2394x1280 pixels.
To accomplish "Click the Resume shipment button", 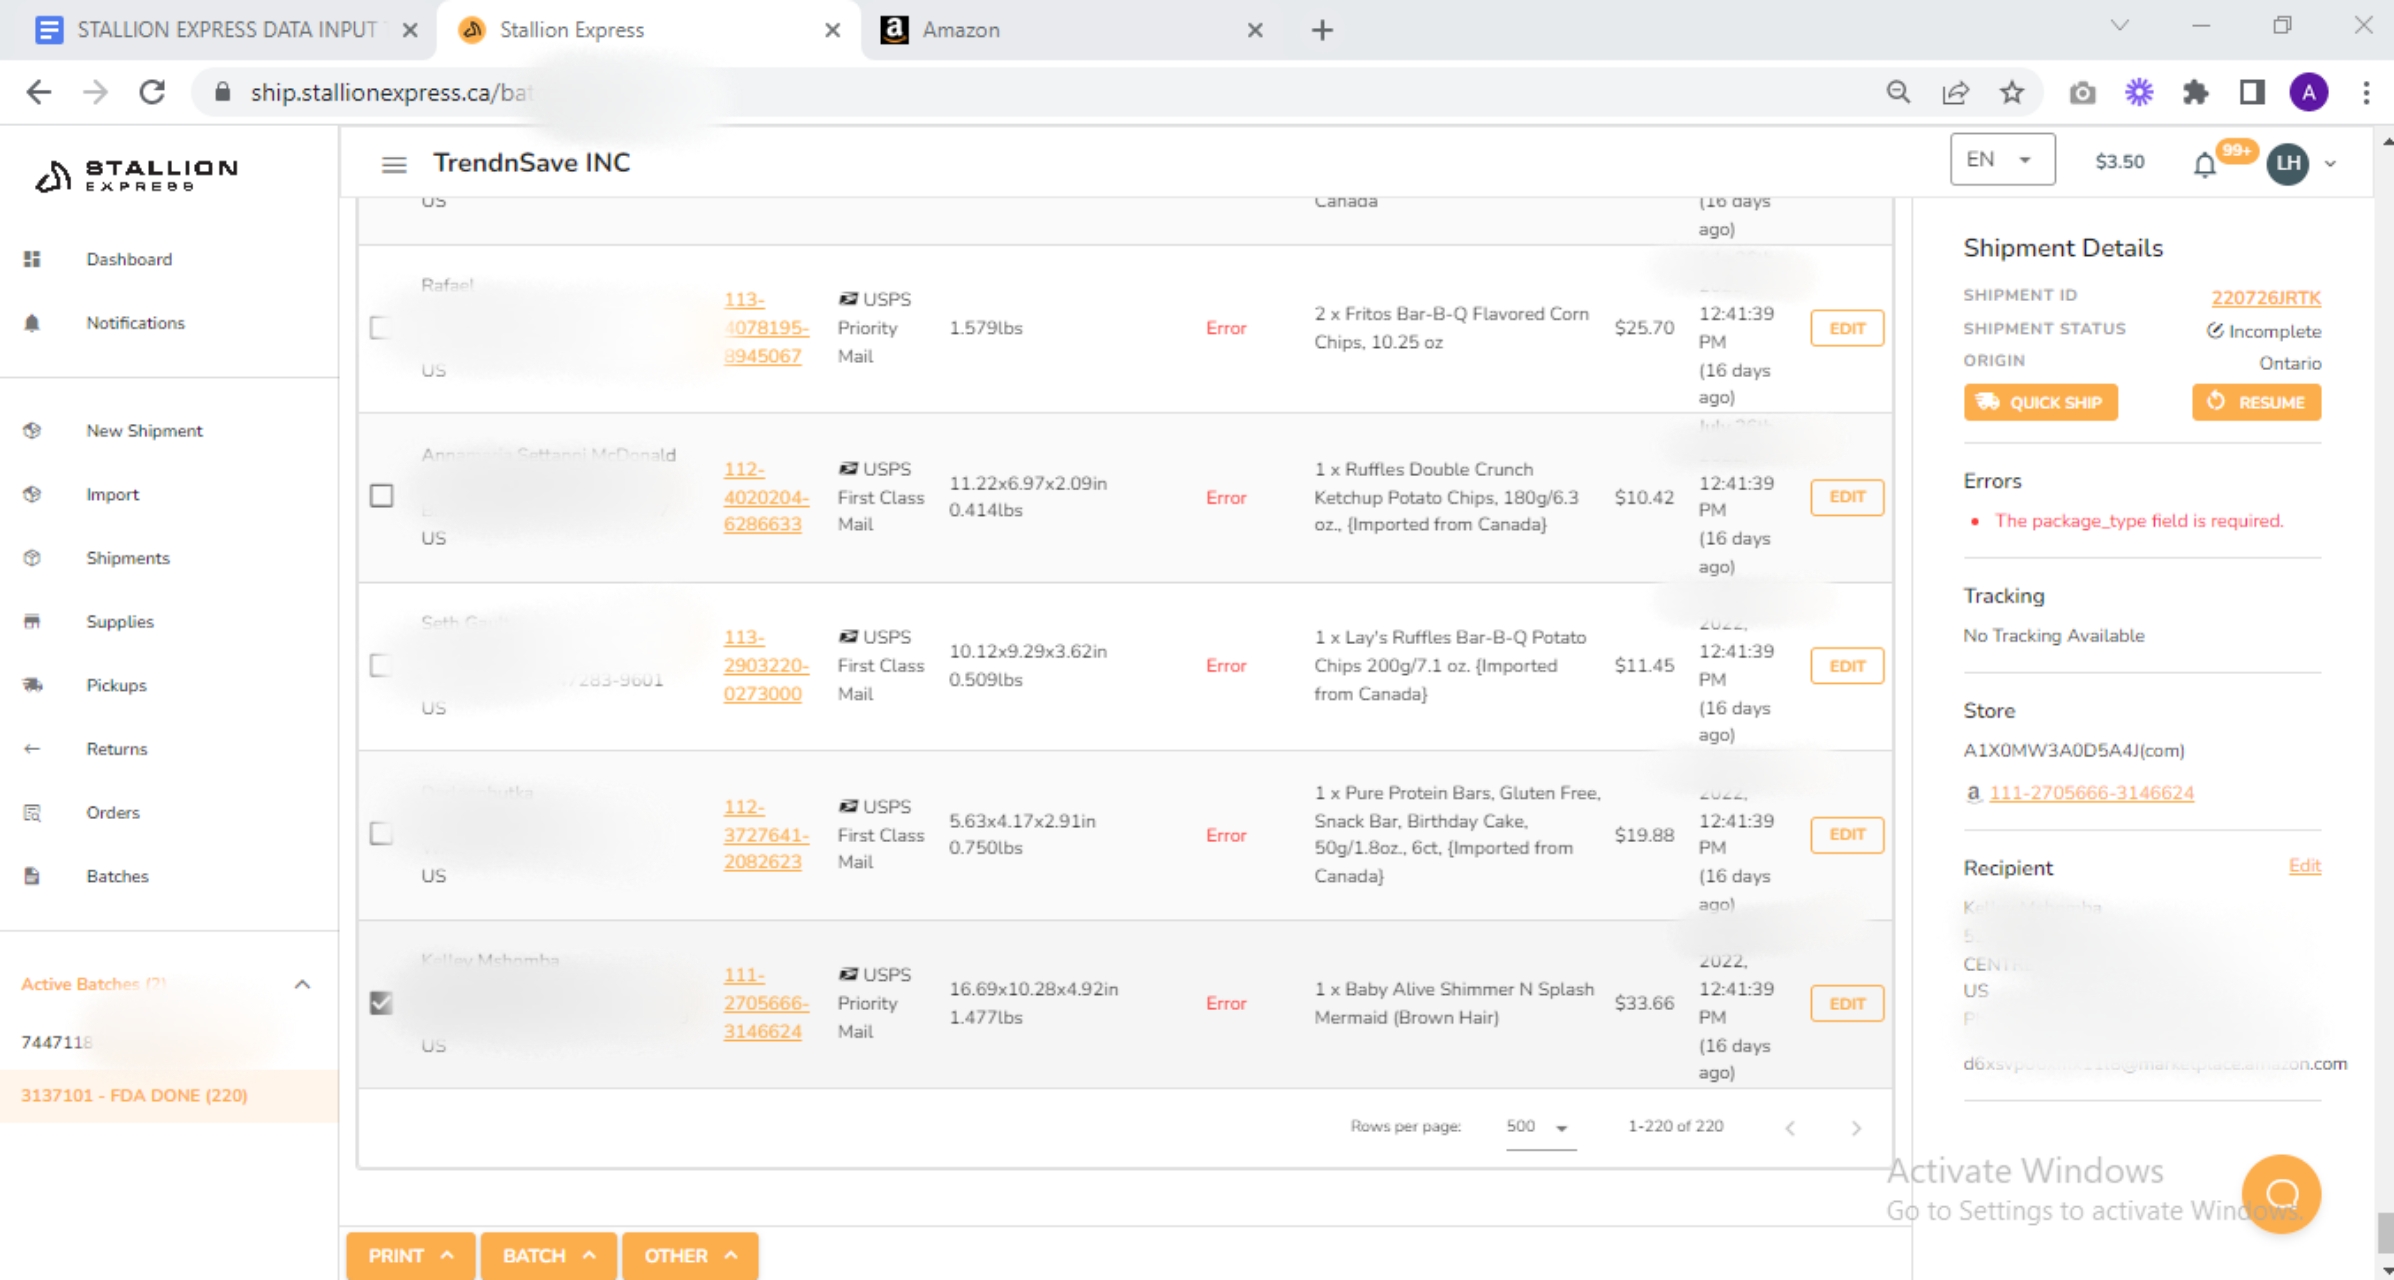I will (x=2256, y=402).
